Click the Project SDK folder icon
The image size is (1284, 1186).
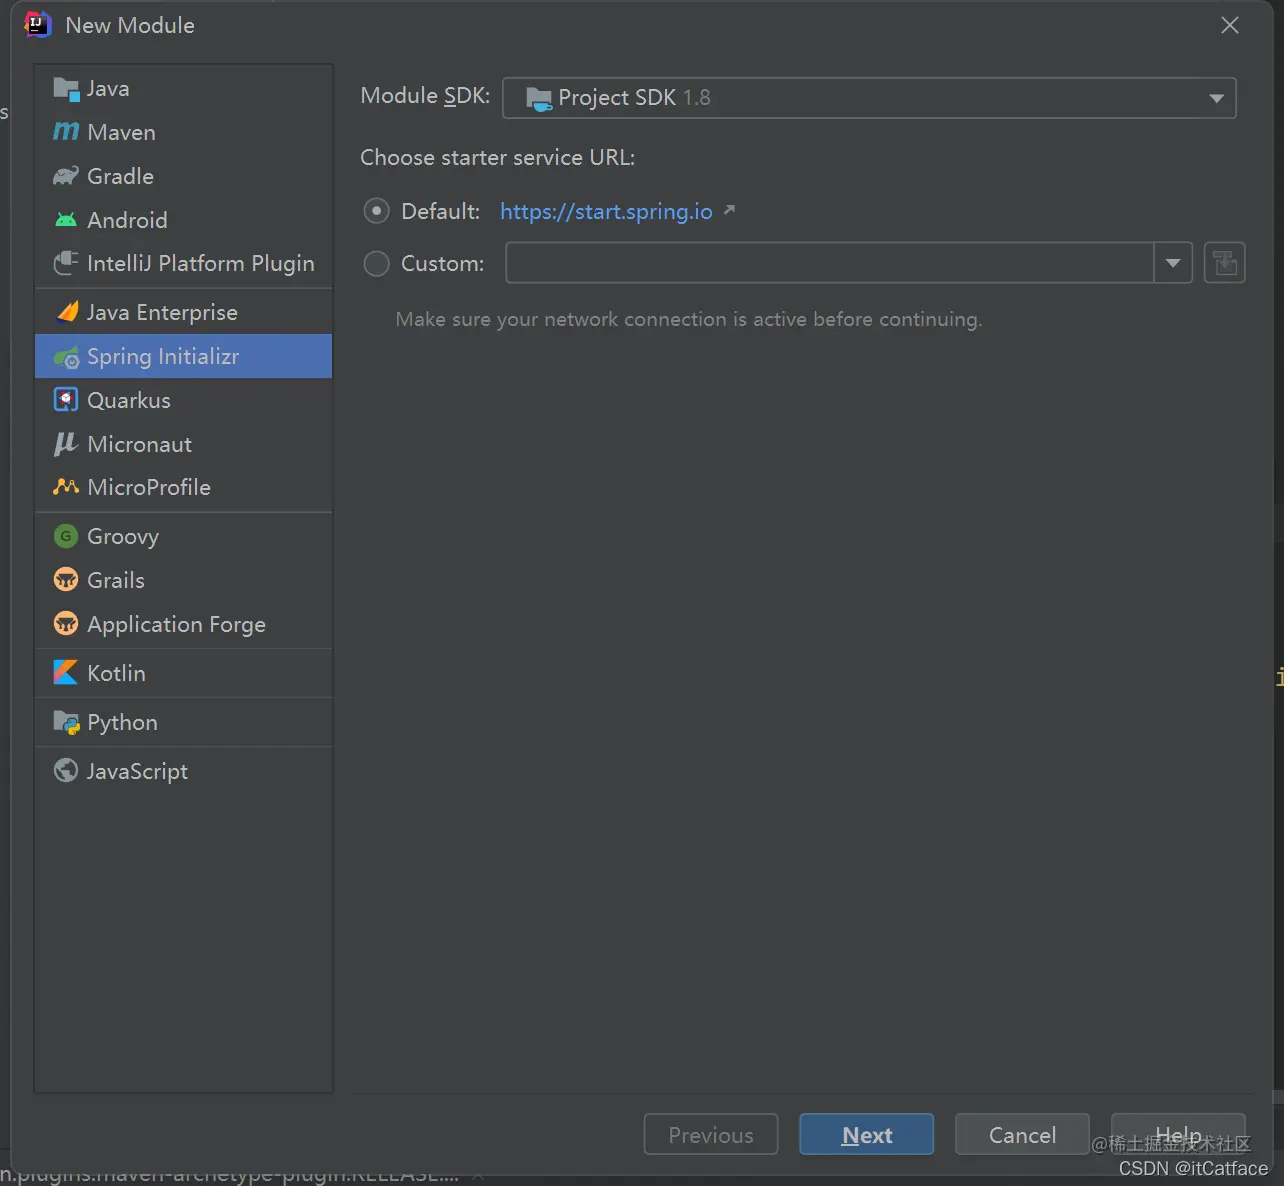click(x=539, y=98)
